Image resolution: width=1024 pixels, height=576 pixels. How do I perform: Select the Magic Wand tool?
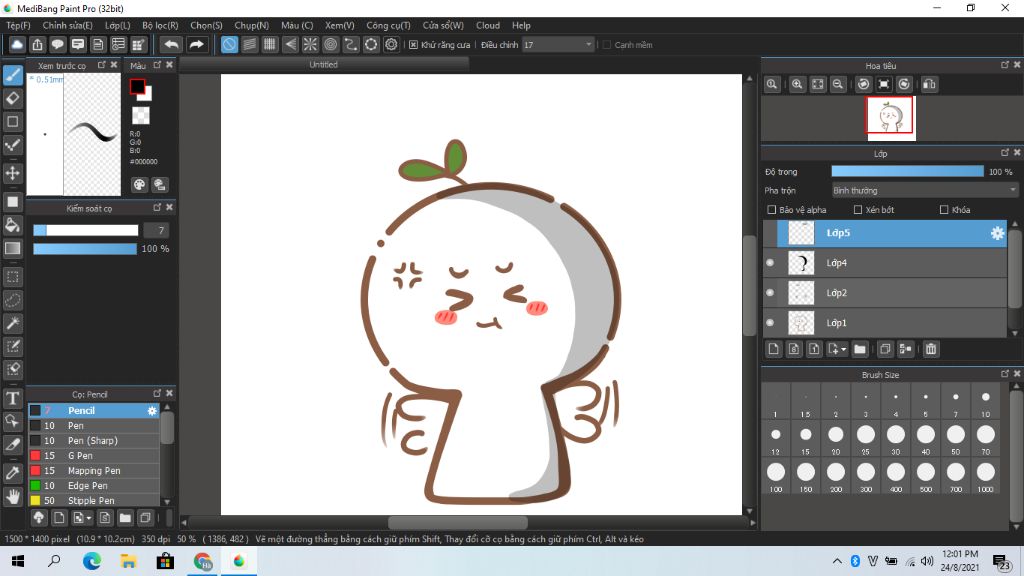13,323
